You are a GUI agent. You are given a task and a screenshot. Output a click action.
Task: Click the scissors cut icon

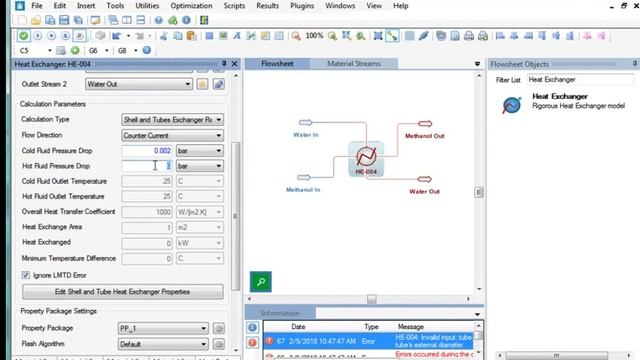(164, 36)
